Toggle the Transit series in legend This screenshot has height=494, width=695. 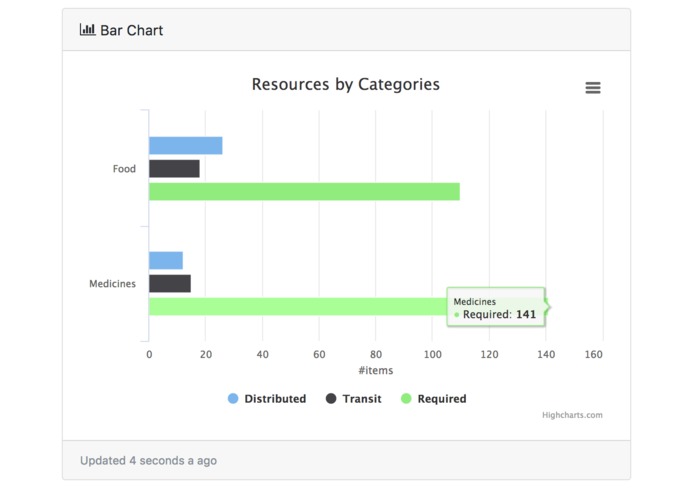pos(354,399)
